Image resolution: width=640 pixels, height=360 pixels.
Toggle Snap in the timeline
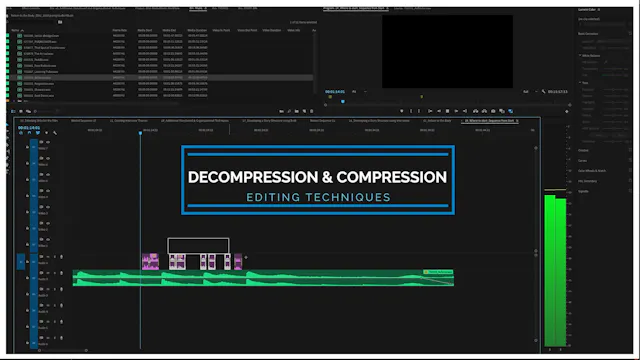pyautogui.click(x=29, y=133)
